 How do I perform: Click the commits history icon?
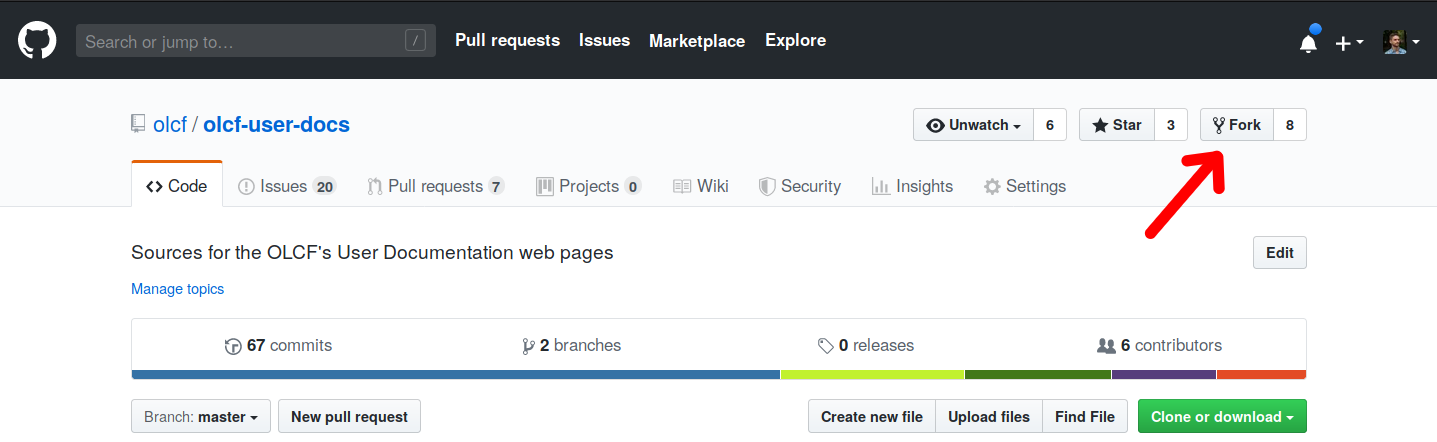[x=233, y=346]
